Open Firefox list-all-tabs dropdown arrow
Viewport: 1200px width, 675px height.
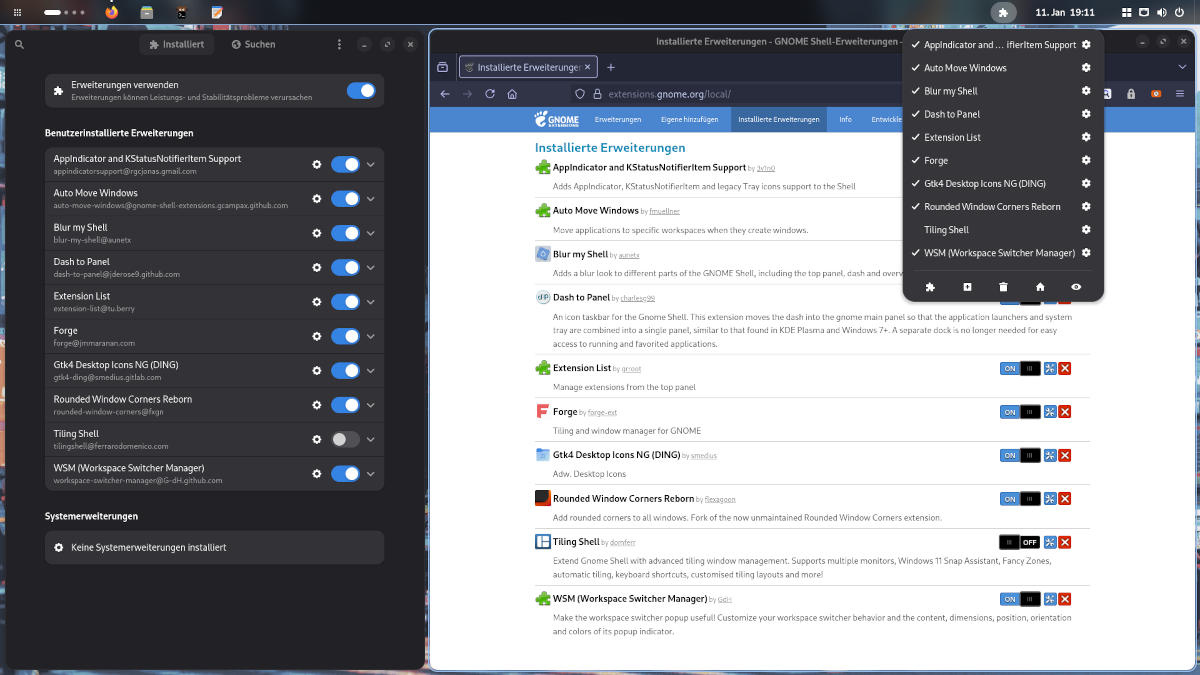(1181, 67)
